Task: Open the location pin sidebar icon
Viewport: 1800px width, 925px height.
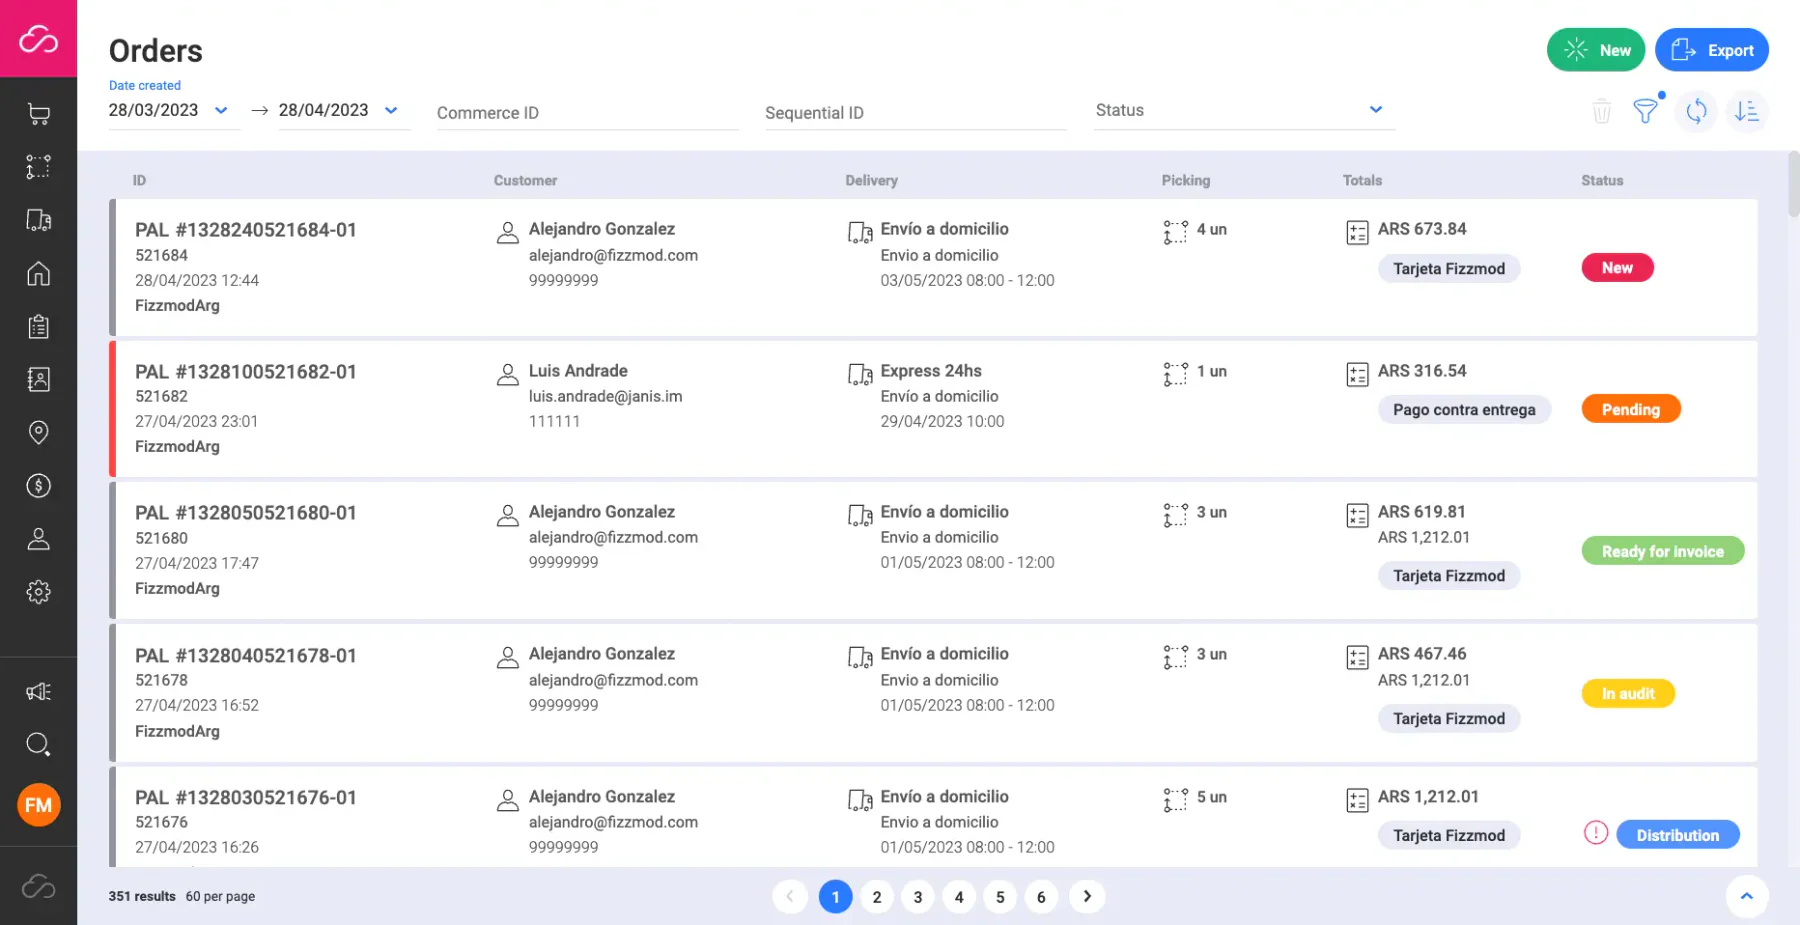Action: 38,432
